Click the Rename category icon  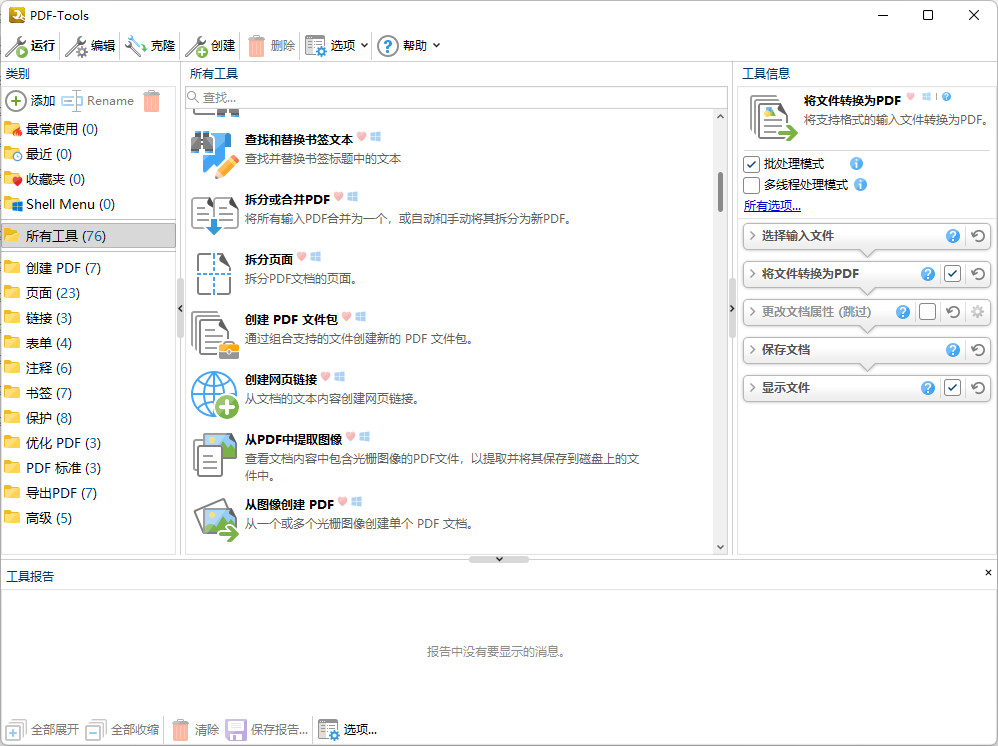[72, 101]
